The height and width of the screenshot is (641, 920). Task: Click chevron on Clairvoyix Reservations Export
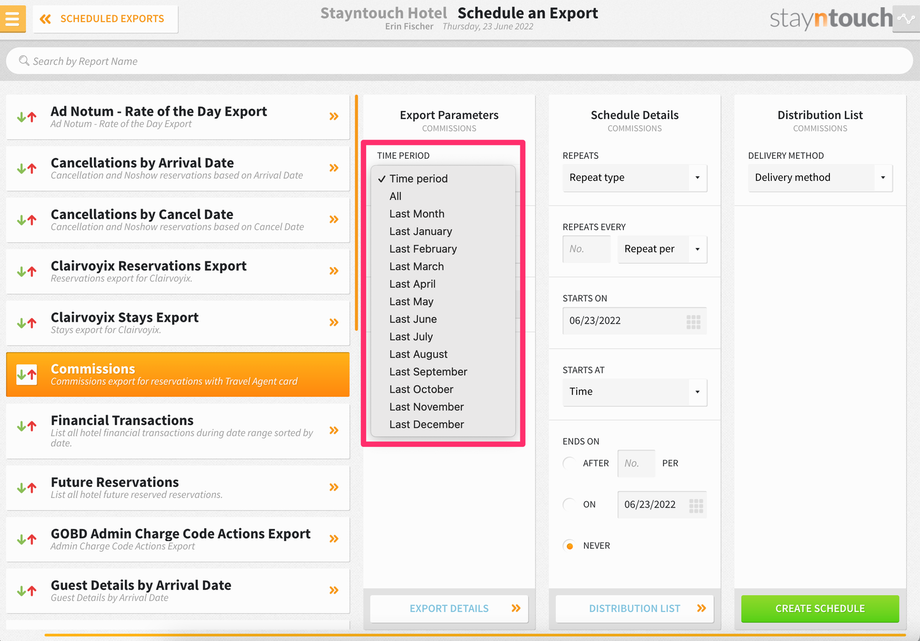[x=334, y=271]
